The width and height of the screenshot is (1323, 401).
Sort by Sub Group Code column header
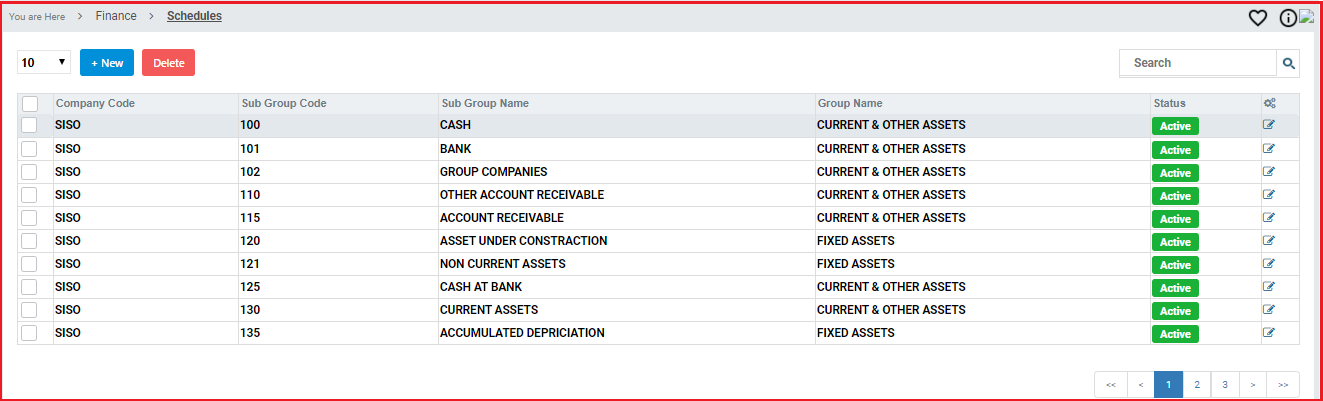click(x=284, y=104)
